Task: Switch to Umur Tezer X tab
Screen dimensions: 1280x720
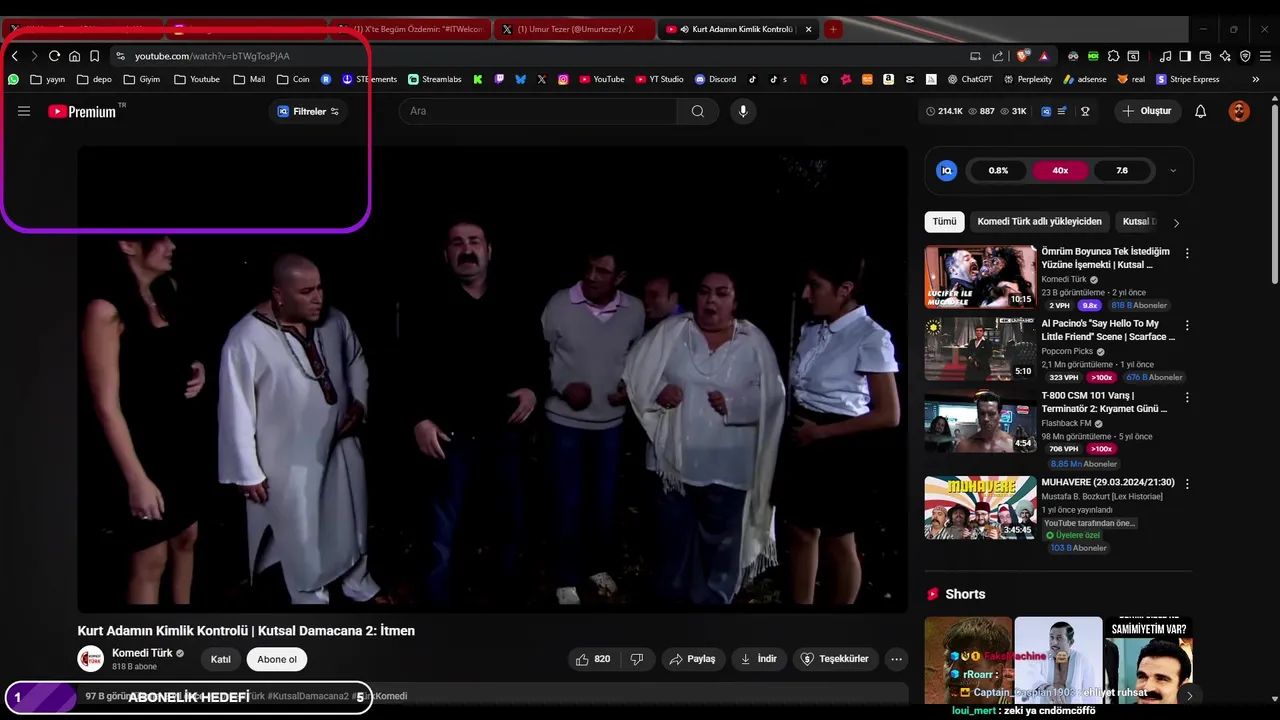Action: (x=575, y=29)
